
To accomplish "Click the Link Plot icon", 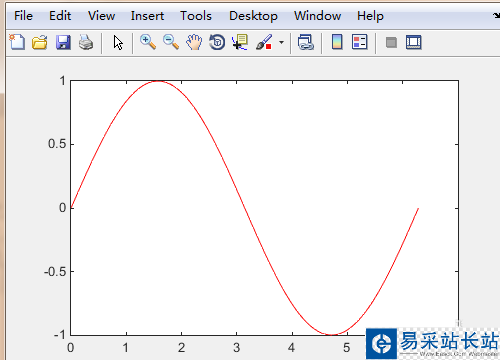I will (306, 42).
